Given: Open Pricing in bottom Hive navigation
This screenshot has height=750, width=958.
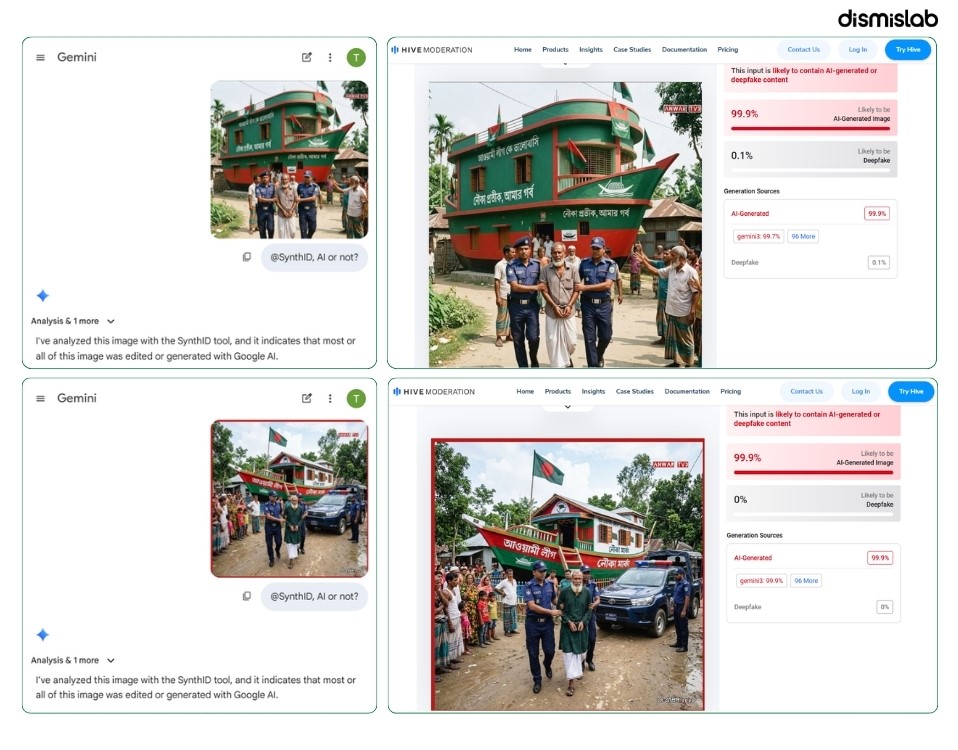Looking at the screenshot, I should (731, 391).
